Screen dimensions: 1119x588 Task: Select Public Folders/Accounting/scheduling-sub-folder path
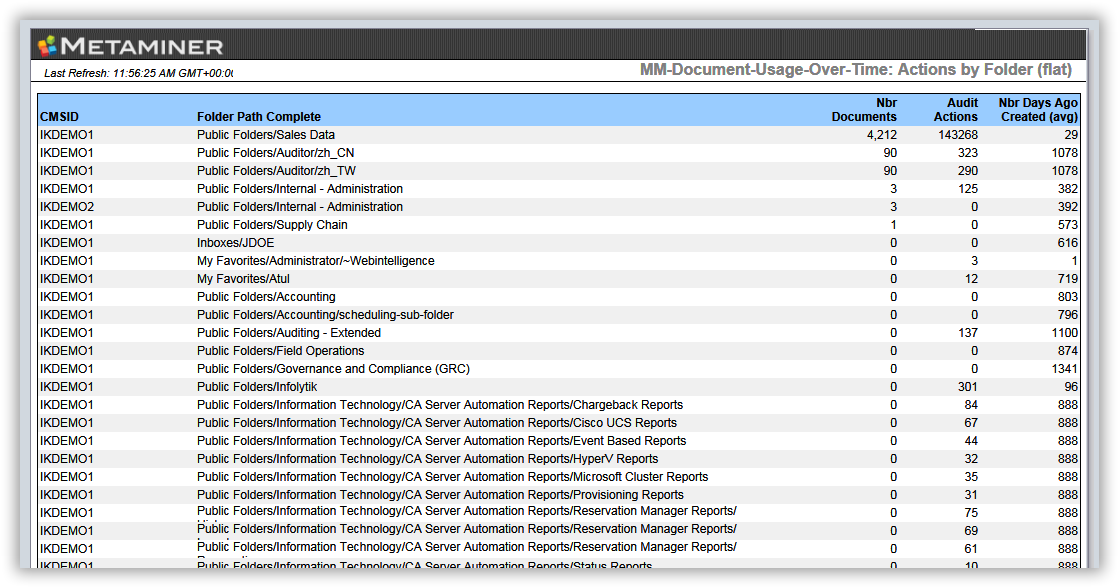325,315
